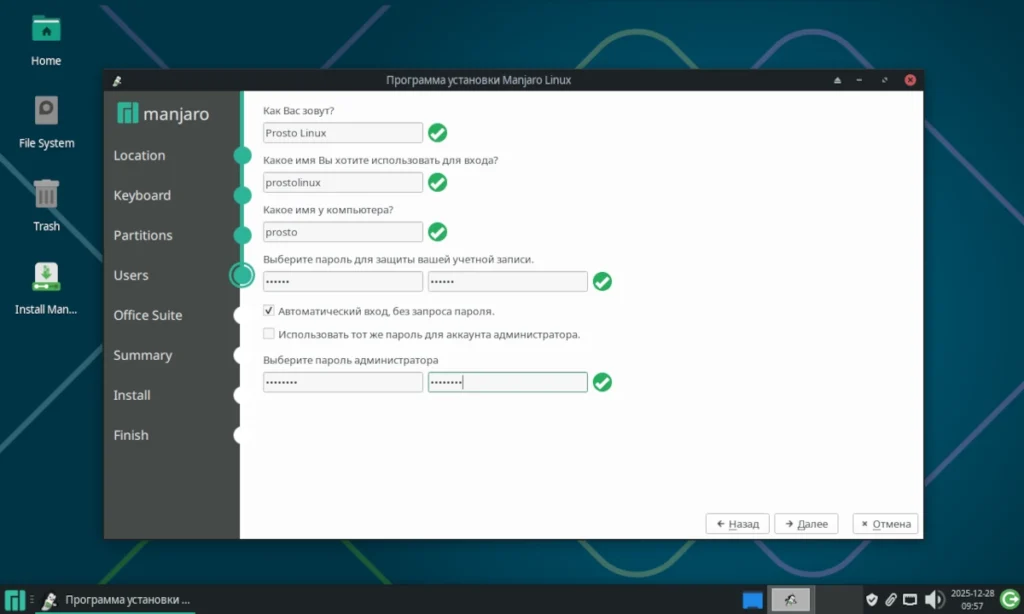The width and height of the screenshot is (1024, 614).
Task: Select the Install Manjaro desktop launcher icon
Action: coord(46,277)
